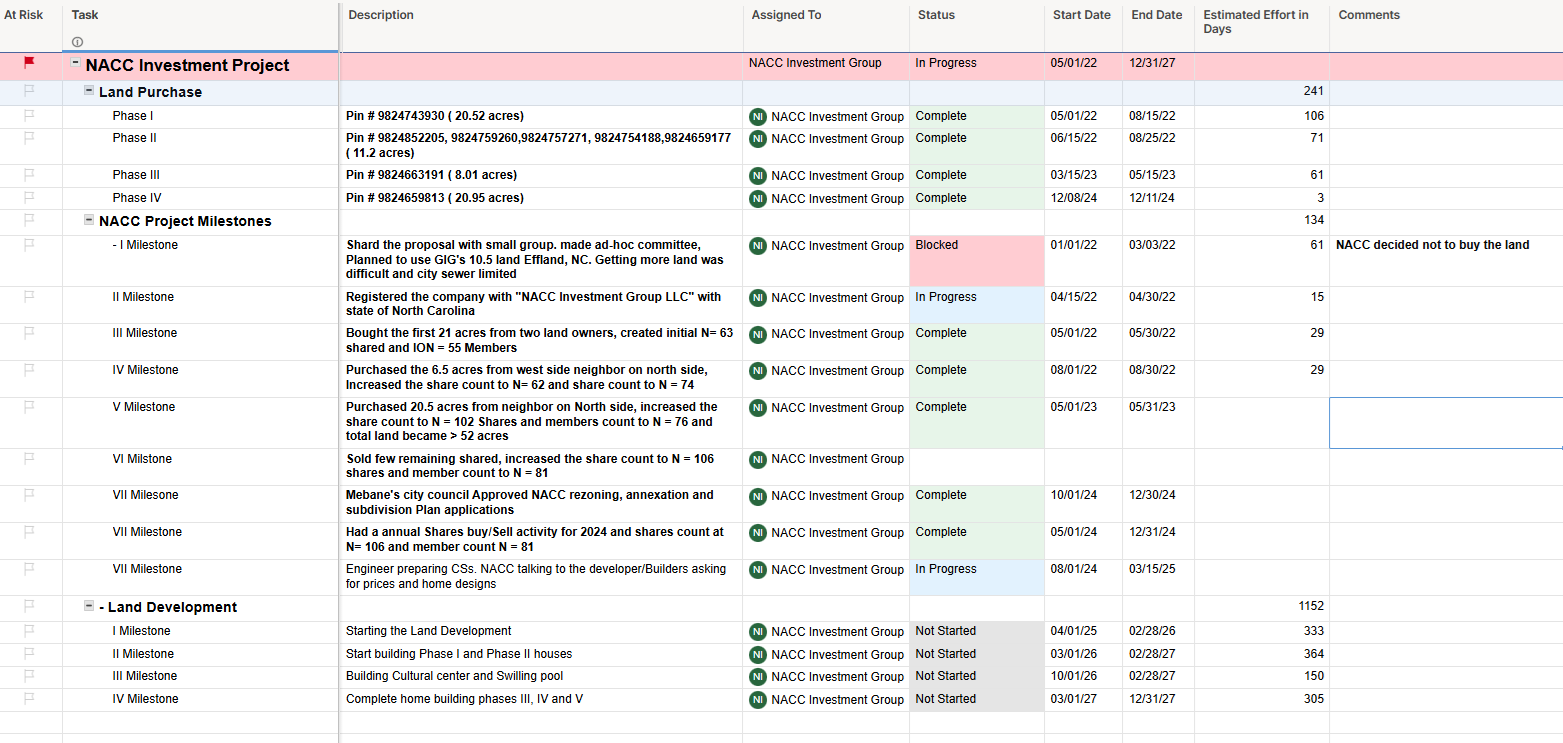Select description 'Starting the Land Development'
The width and height of the screenshot is (1563, 743).
pos(428,631)
